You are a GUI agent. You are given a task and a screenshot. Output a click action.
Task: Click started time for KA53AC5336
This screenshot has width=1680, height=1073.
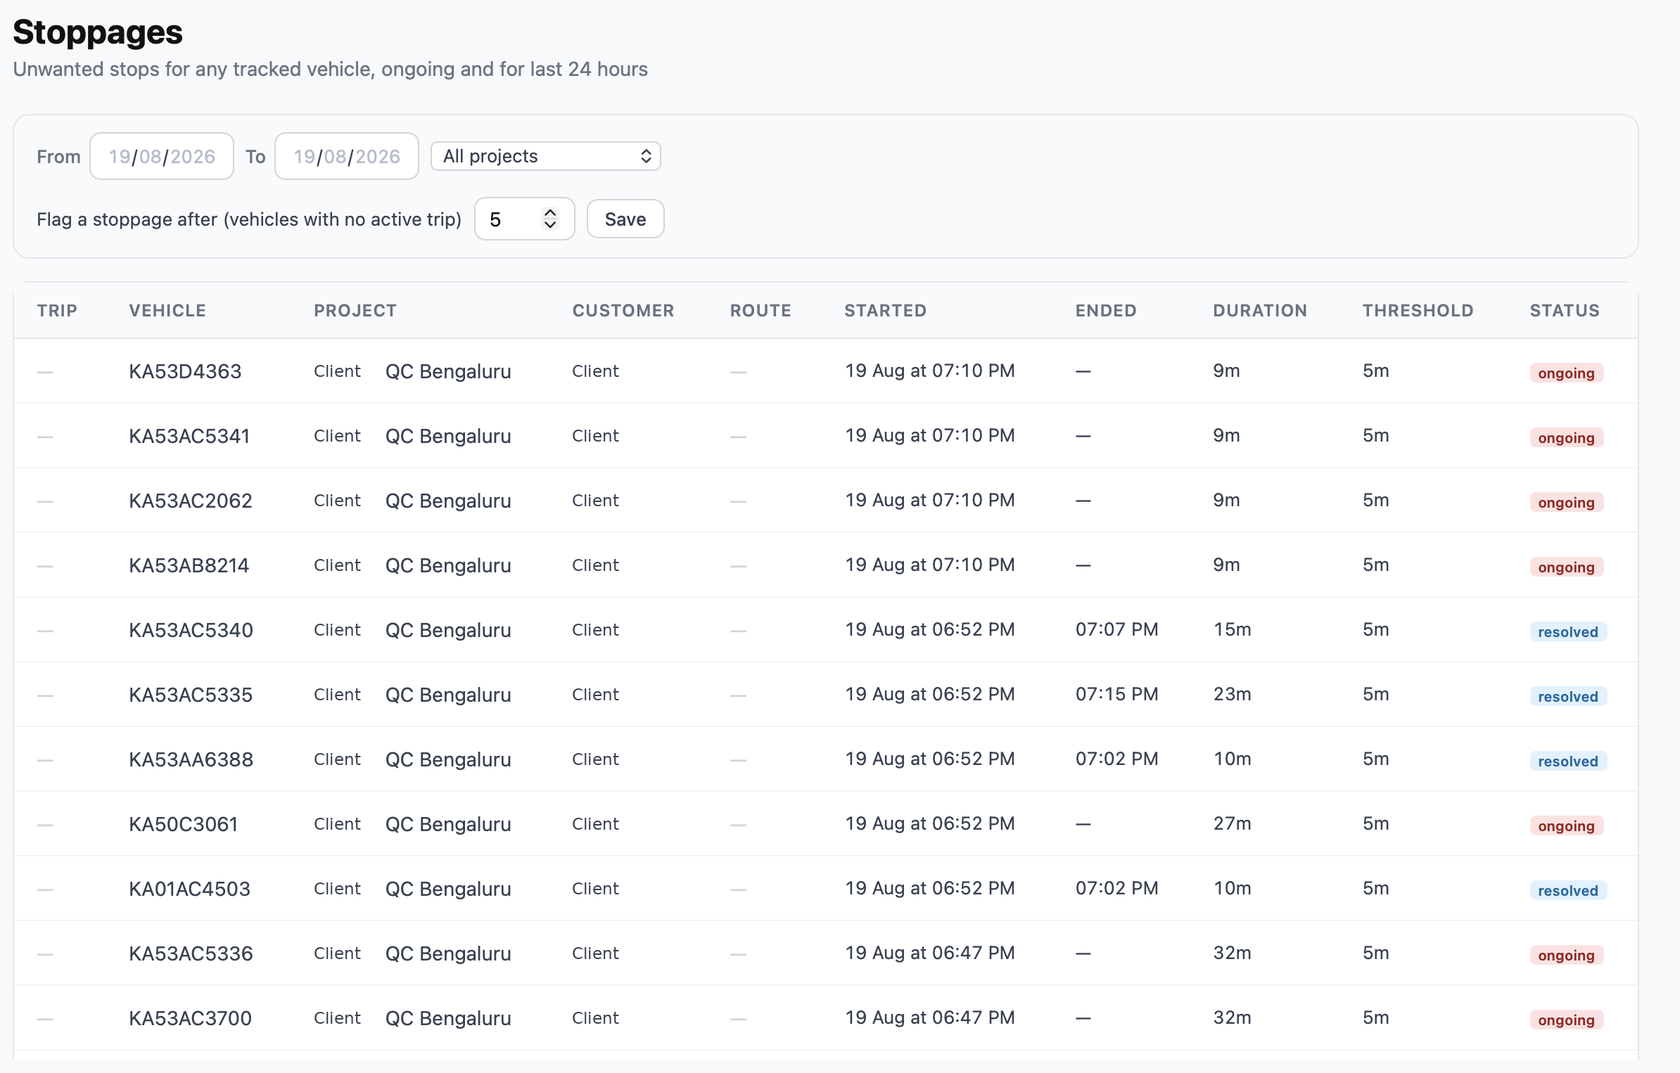click(x=930, y=953)
